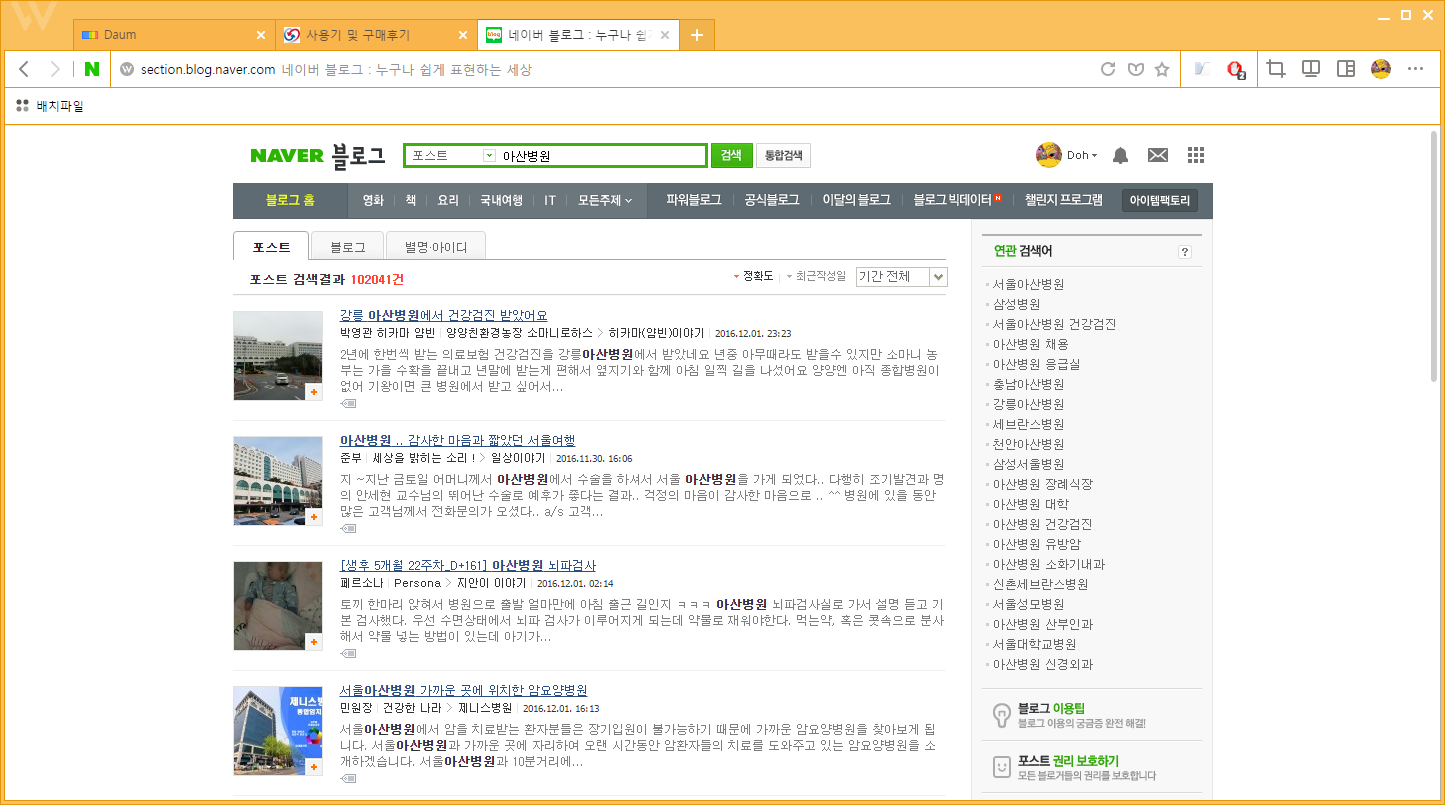Go back with the browser back arrow
This screenshot has height=805, width=1445.
coord(25,69)
